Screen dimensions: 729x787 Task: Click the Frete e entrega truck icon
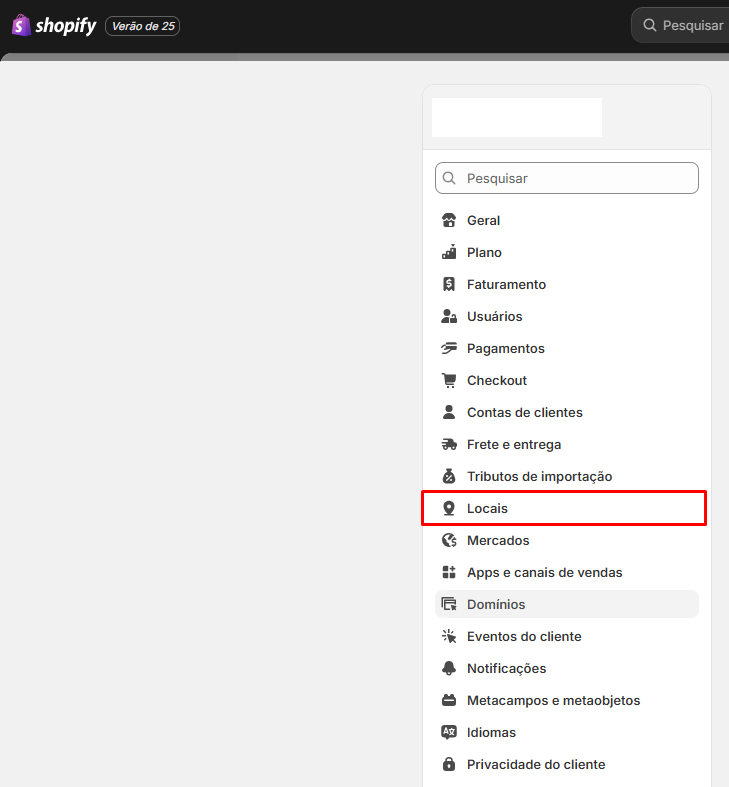(449, 445)
